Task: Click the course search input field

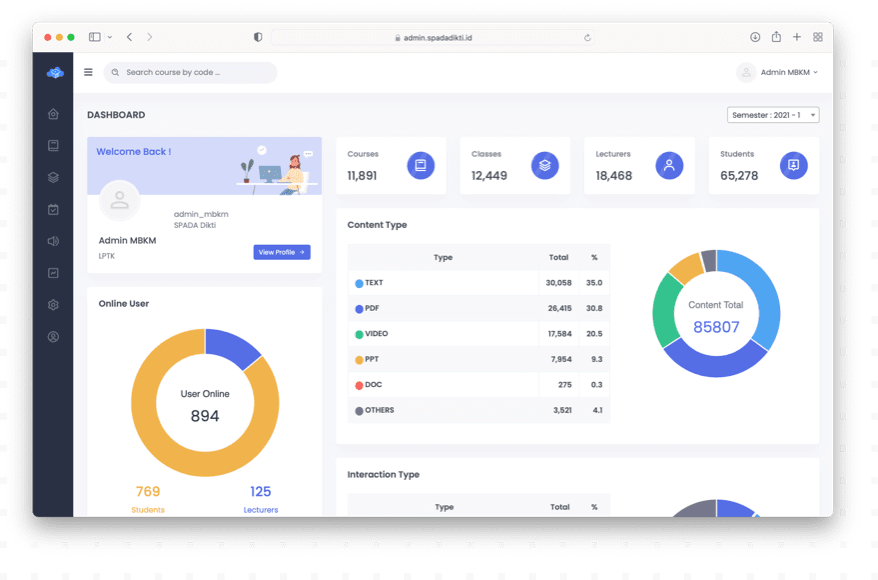Action: click(190, 71)
